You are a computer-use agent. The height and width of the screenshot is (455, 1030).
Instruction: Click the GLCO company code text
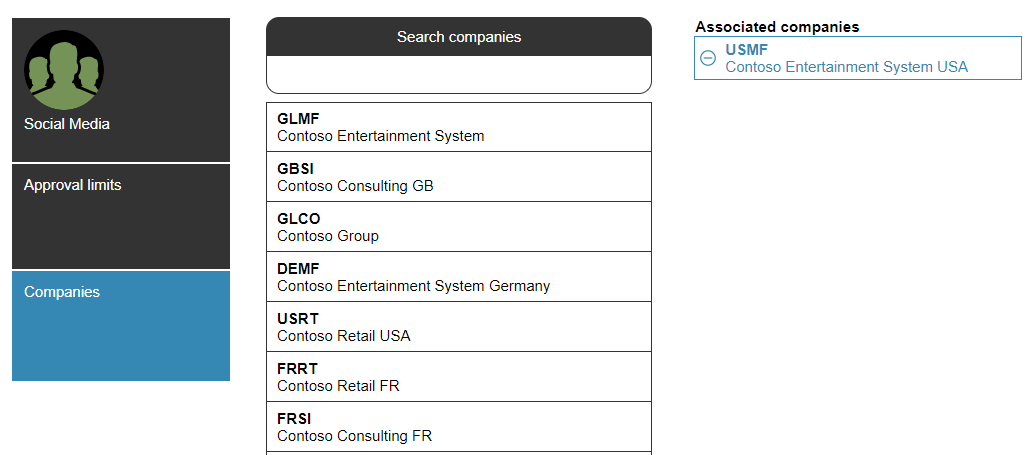tap(299, 219)
